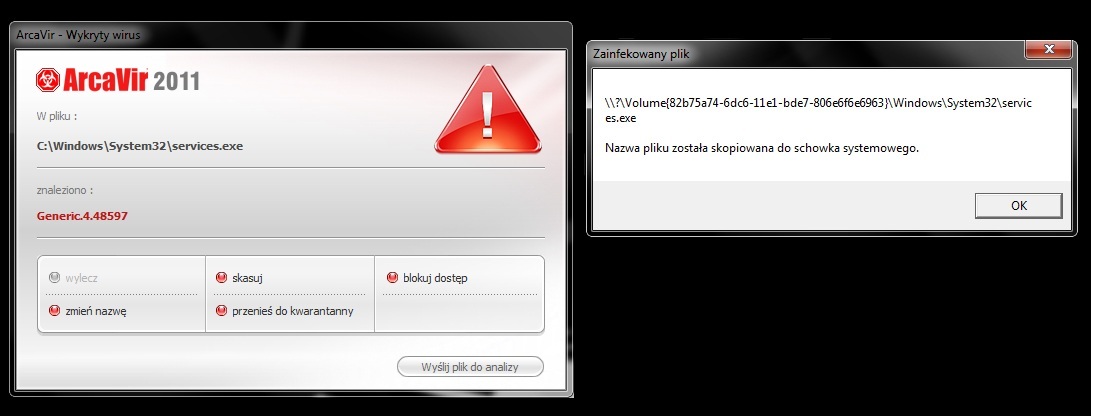Select the skasuj delete option
The height and width of the screenshot is (416, 1094).
(x=239, y=278)
